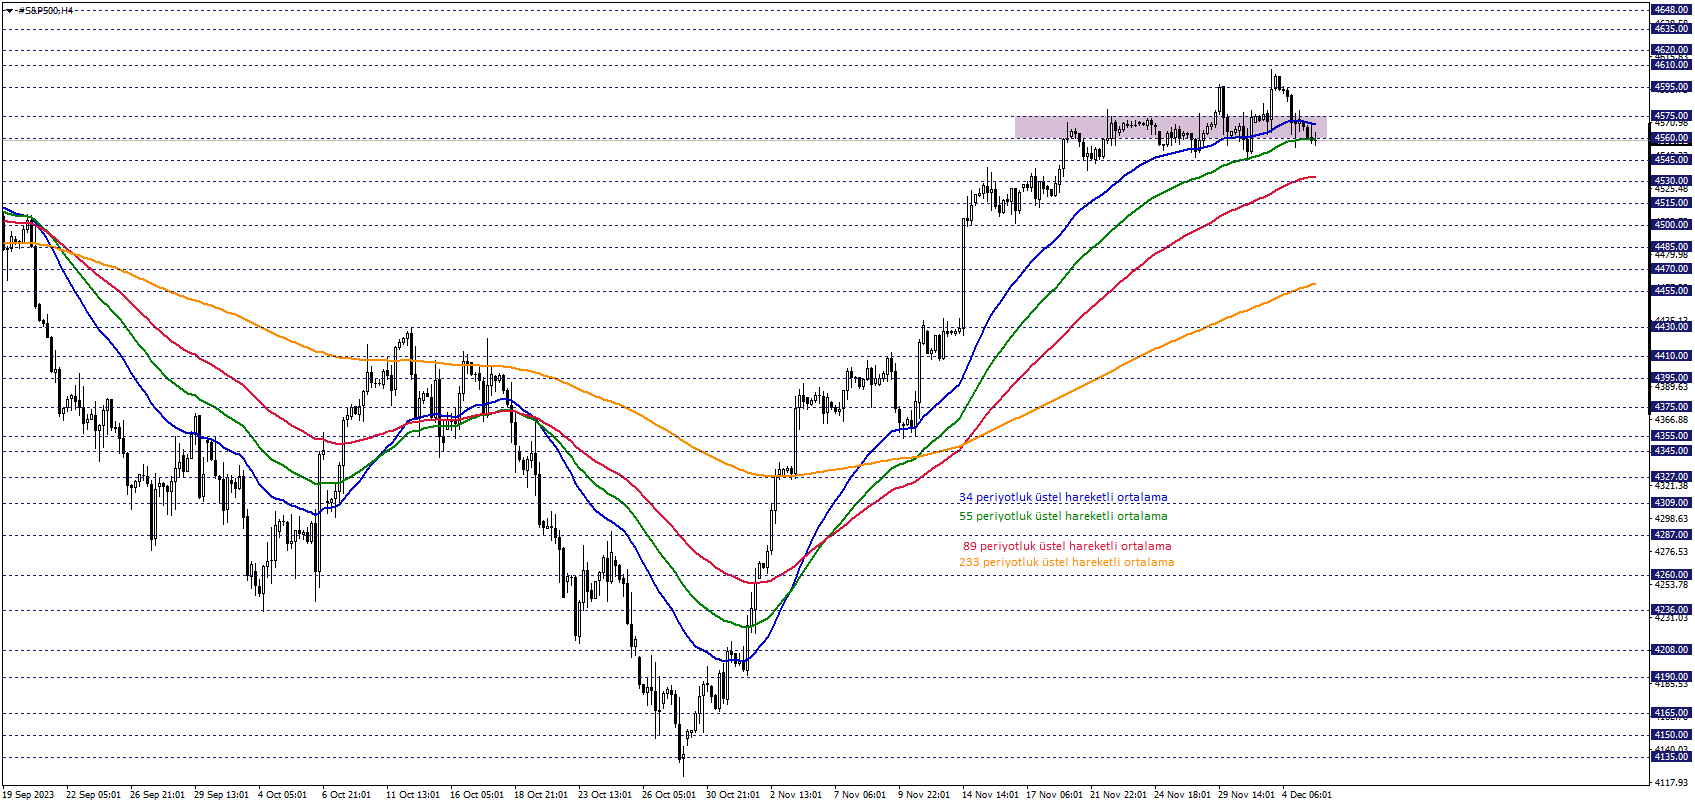Viewport: 1695px width, 806px height.
Task: Click the '9 Nov 22:01' time axis label
Action: [924, 795]
